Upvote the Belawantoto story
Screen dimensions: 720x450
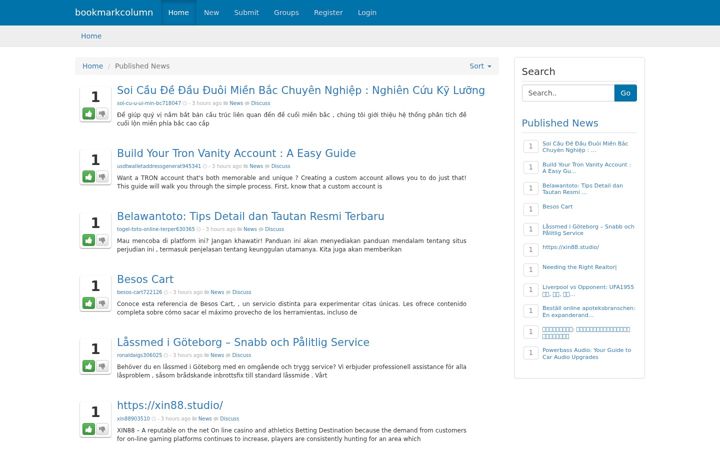pyautogui.click(x=89, y=240)
